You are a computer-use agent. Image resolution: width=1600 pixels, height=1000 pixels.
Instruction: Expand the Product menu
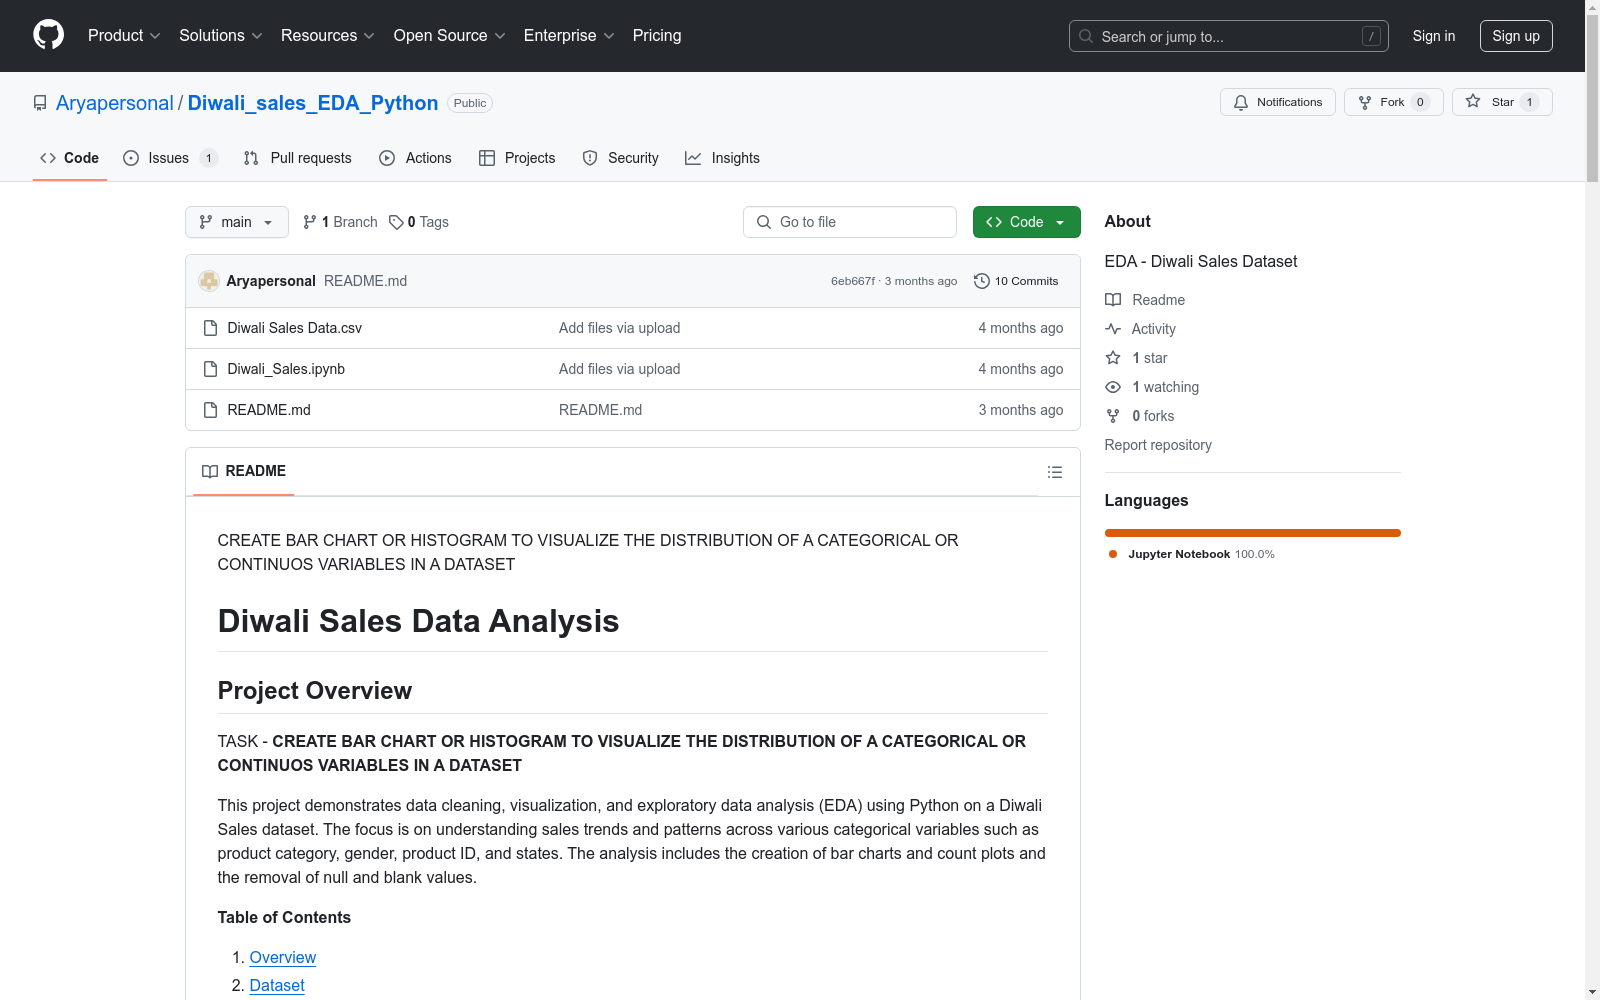(124, 36)
